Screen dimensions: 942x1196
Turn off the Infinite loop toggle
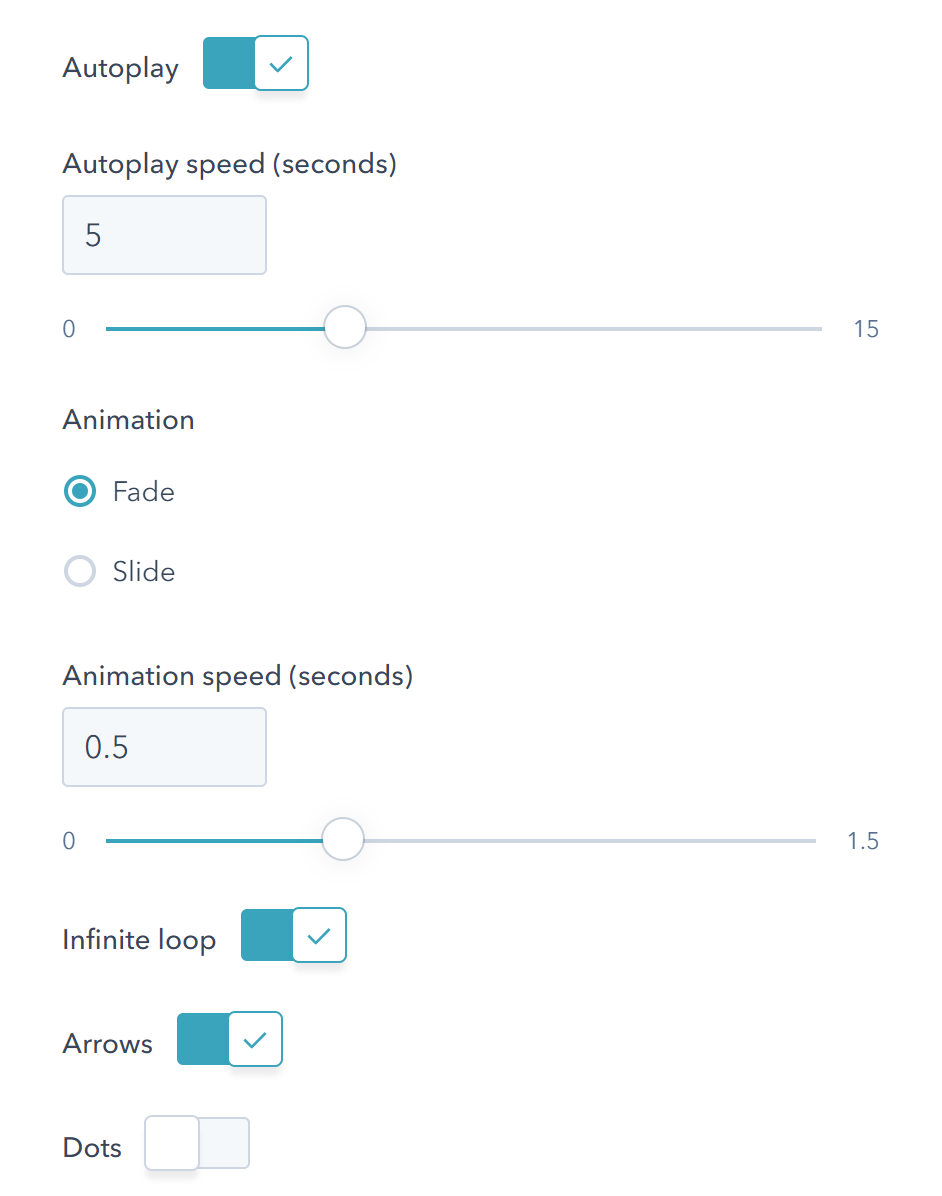pyautogui.click(x=294, y=936)
